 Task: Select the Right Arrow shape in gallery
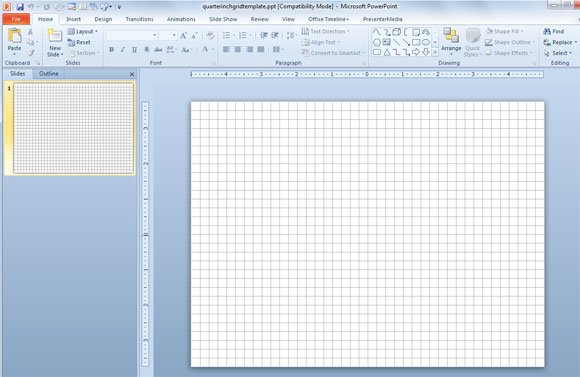tap(416, 52)
